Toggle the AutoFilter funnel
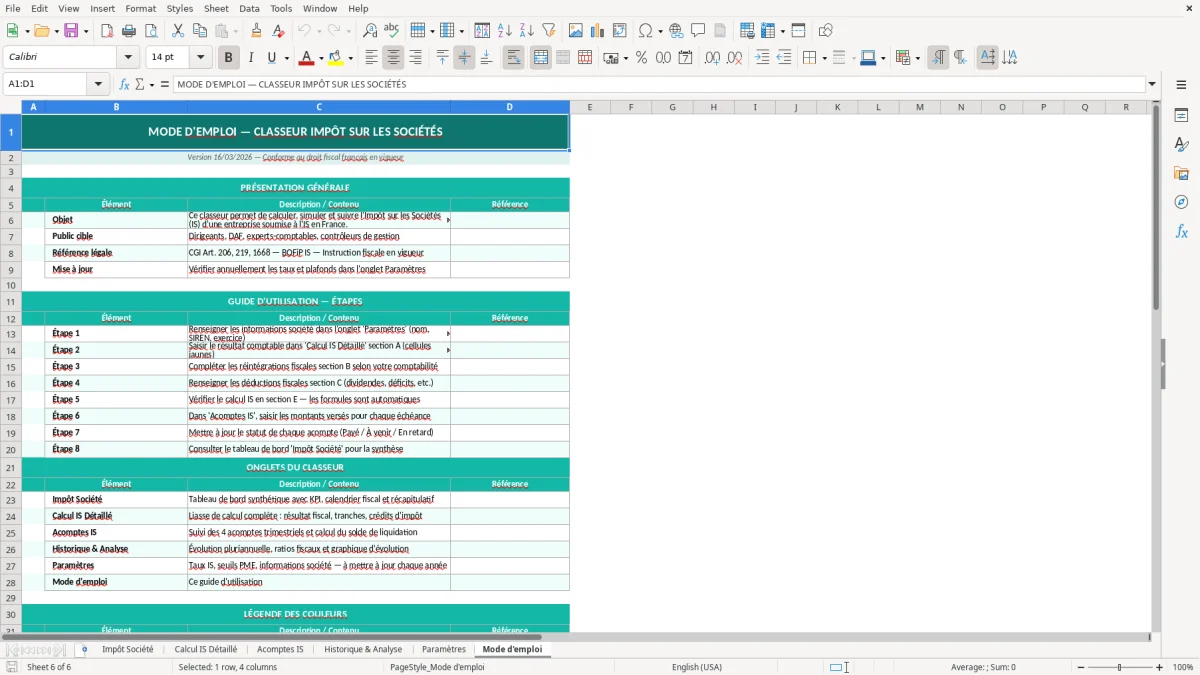 548,31
